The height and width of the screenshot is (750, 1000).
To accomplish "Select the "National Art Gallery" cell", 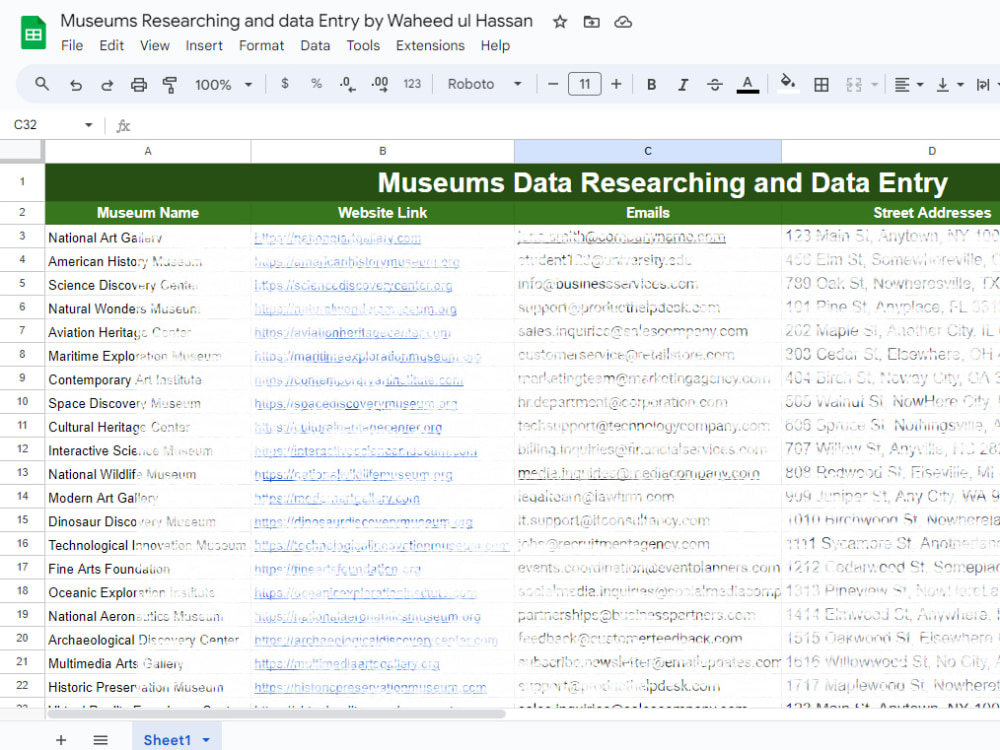I will point(148,237).
